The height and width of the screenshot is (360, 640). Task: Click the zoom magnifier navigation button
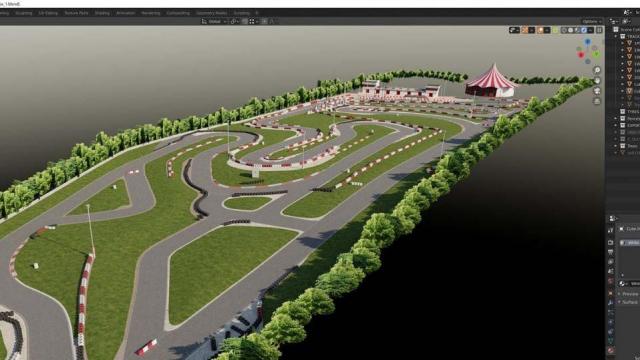[x=597, y=70]
